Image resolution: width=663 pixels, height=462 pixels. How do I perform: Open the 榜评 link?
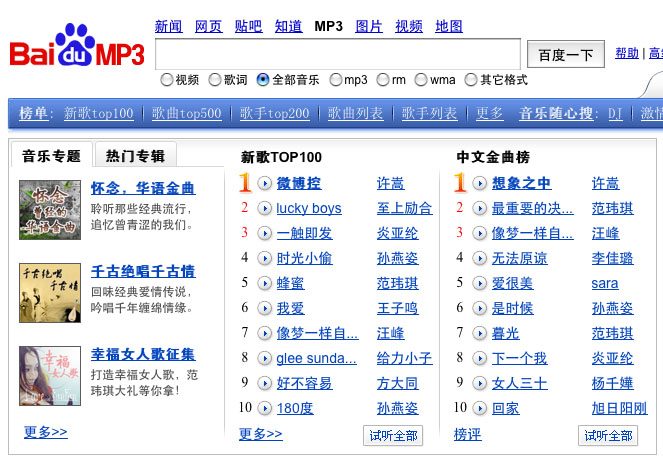pos(467,435)
